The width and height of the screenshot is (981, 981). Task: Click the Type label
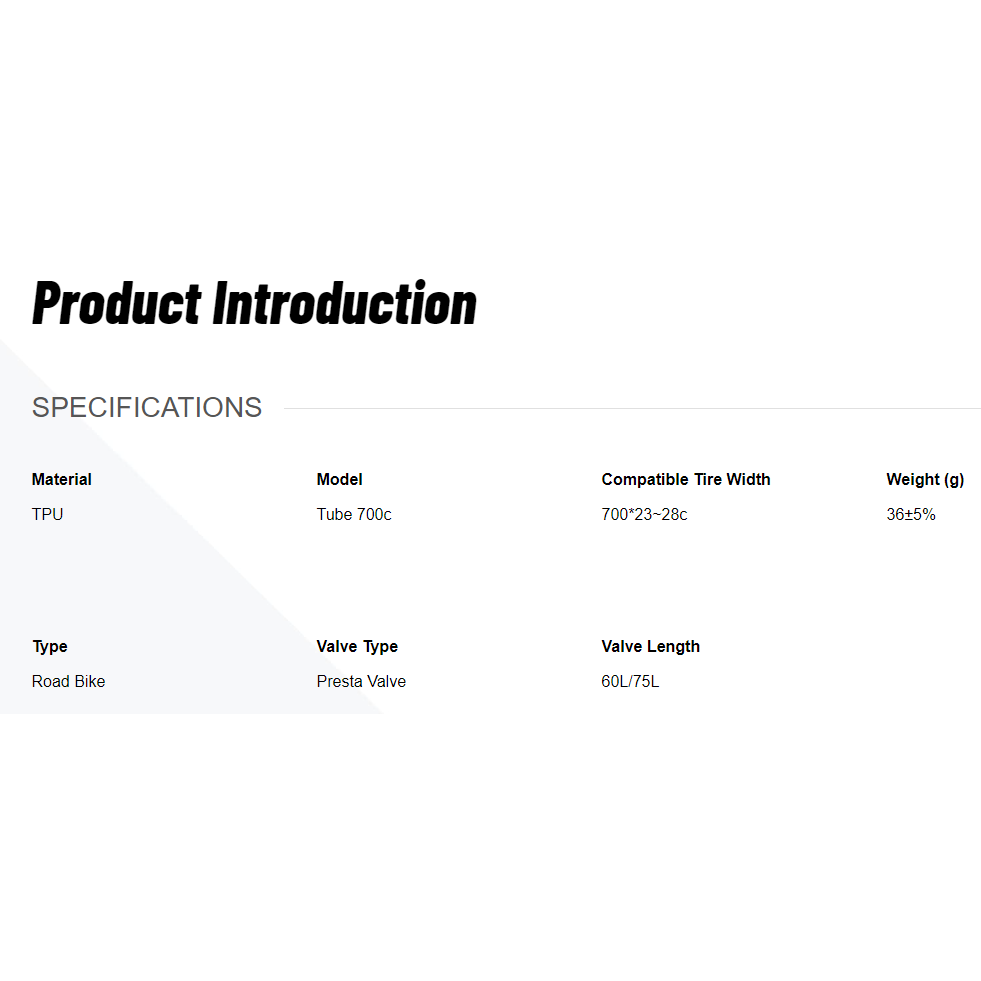50,647
